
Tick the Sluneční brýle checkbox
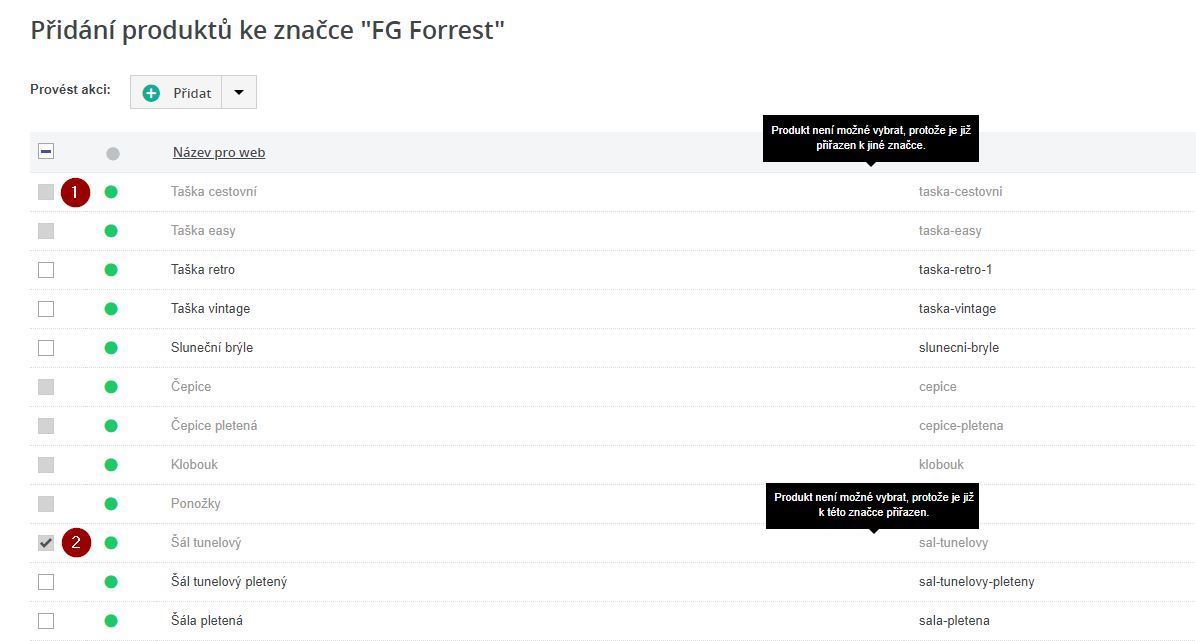46,348
